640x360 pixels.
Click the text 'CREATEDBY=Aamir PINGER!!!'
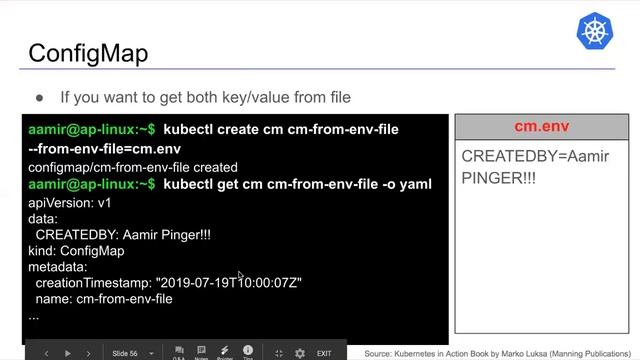click(x=535, y=167)
